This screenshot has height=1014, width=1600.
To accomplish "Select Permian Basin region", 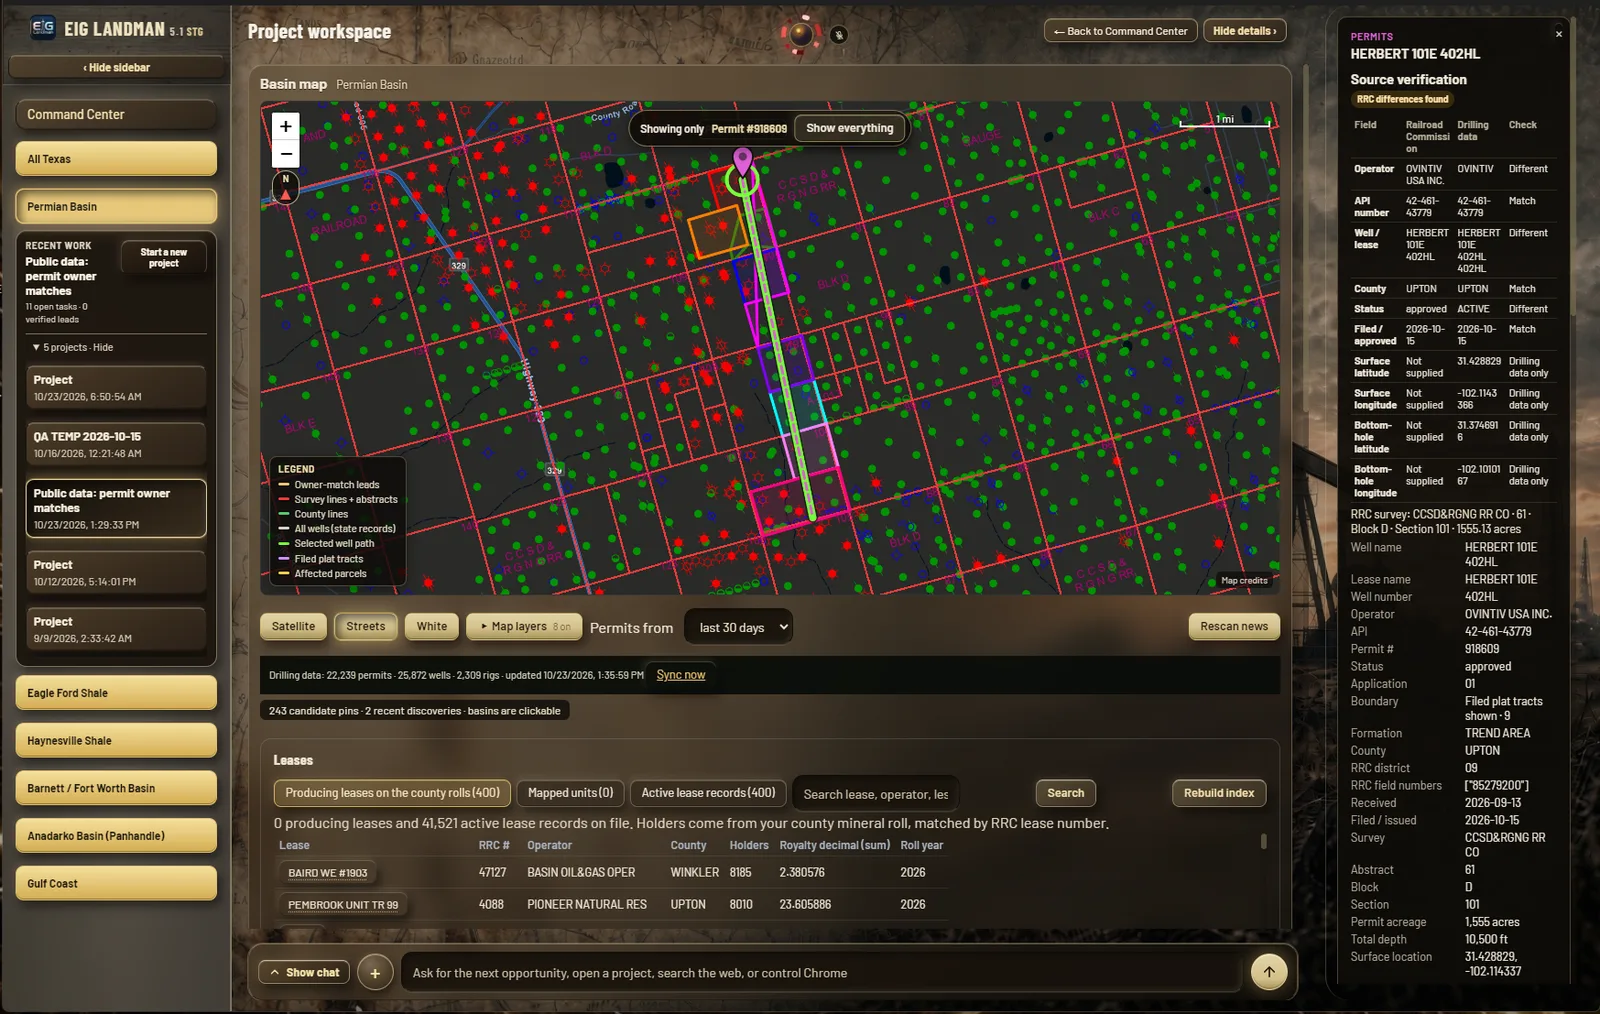I will click(x=116, y=207).
